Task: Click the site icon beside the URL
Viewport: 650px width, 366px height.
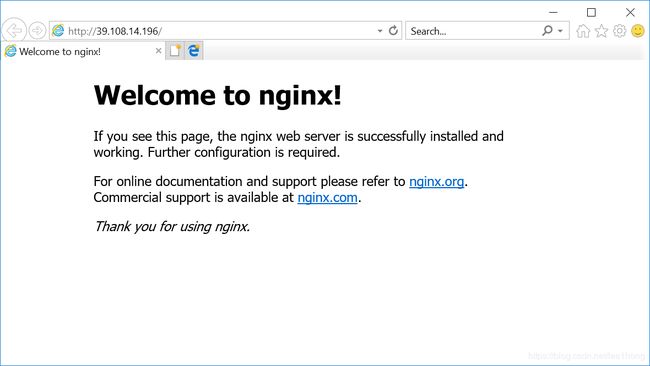Action: [x=58, y=30]
